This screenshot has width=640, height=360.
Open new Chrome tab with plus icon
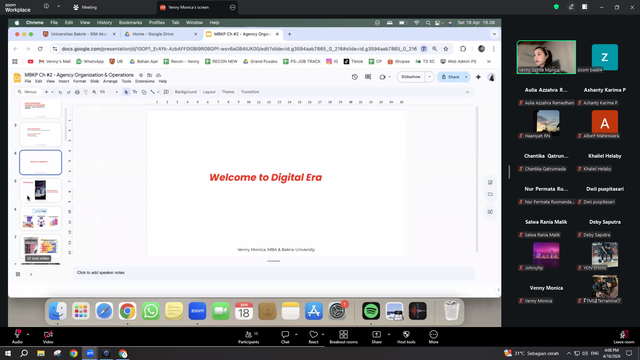coord(289,34)
